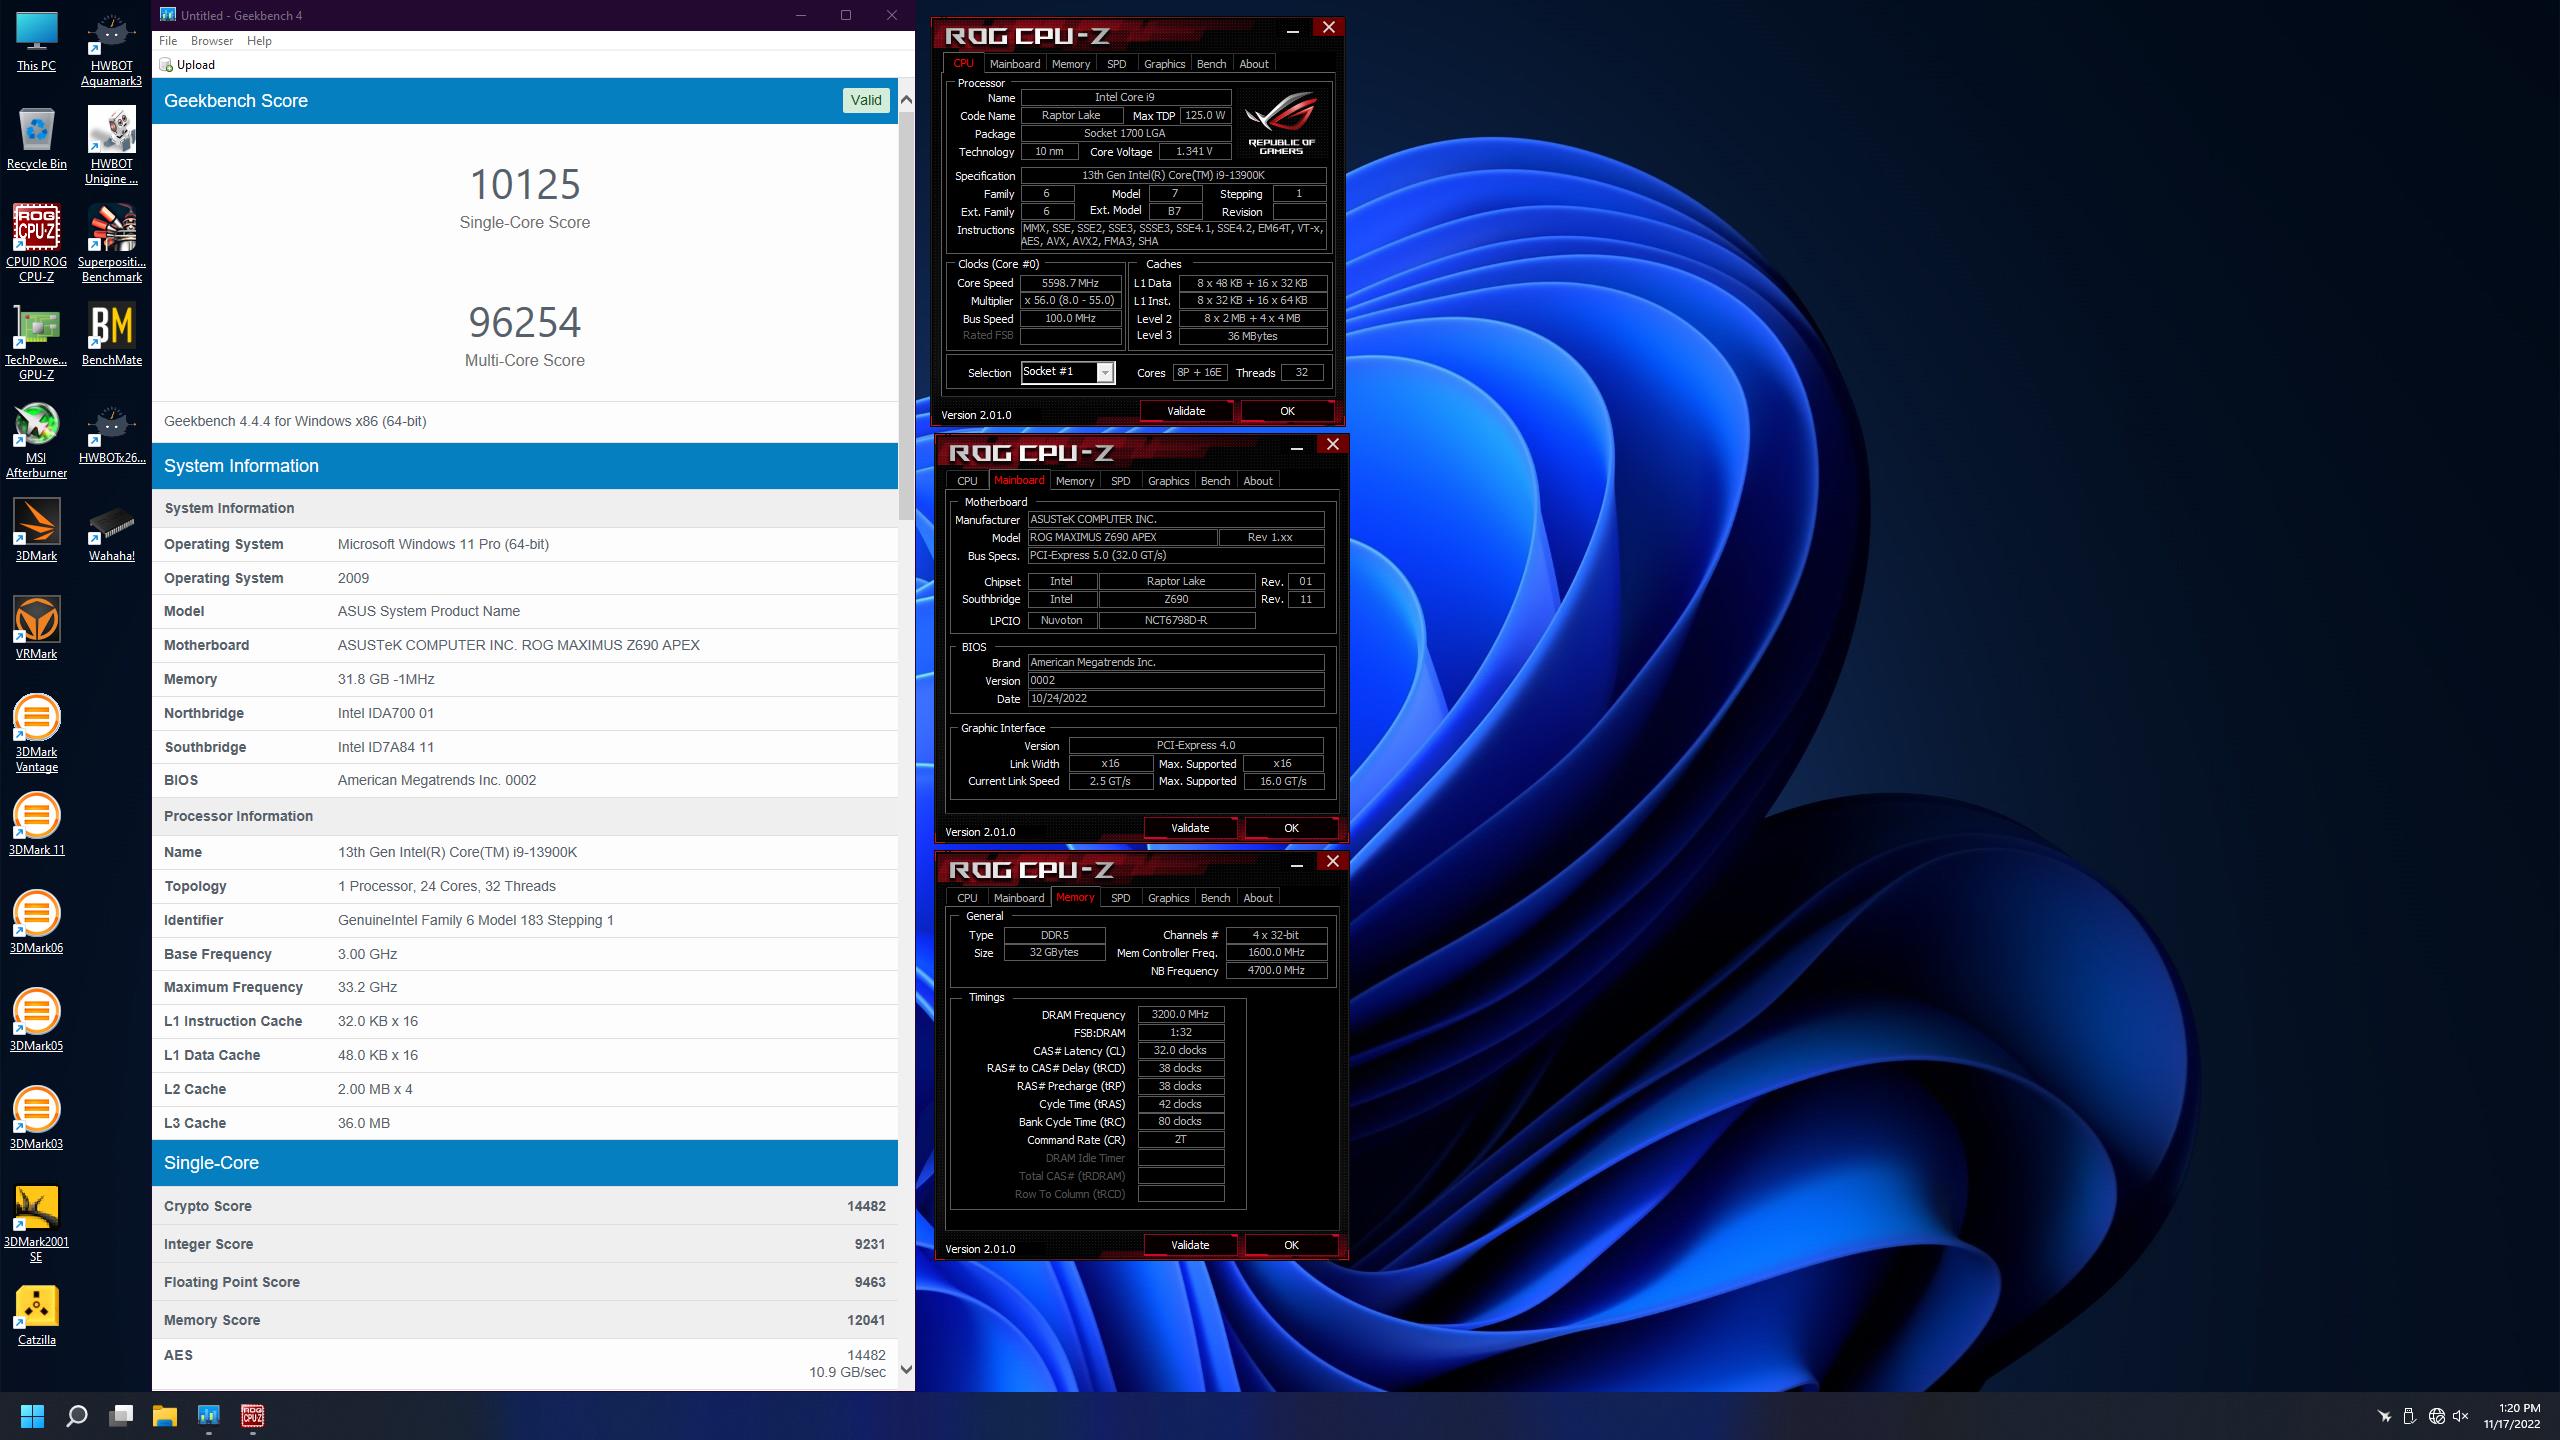Click the volume muted tray icon
2560x1440 pixels.
[x=2462, y=1416]
